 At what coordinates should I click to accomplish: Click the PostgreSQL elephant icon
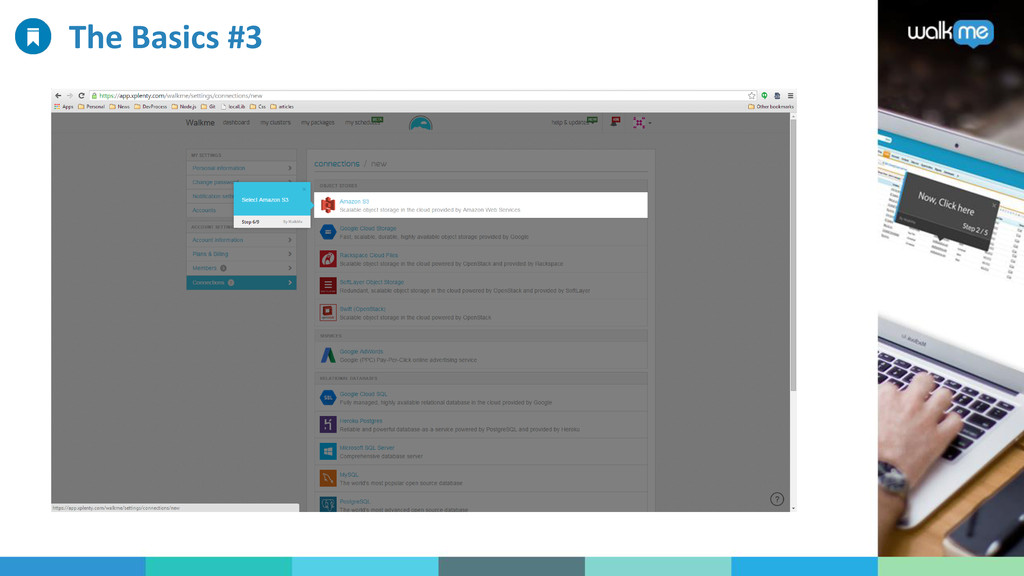click(x=328, y=504)
